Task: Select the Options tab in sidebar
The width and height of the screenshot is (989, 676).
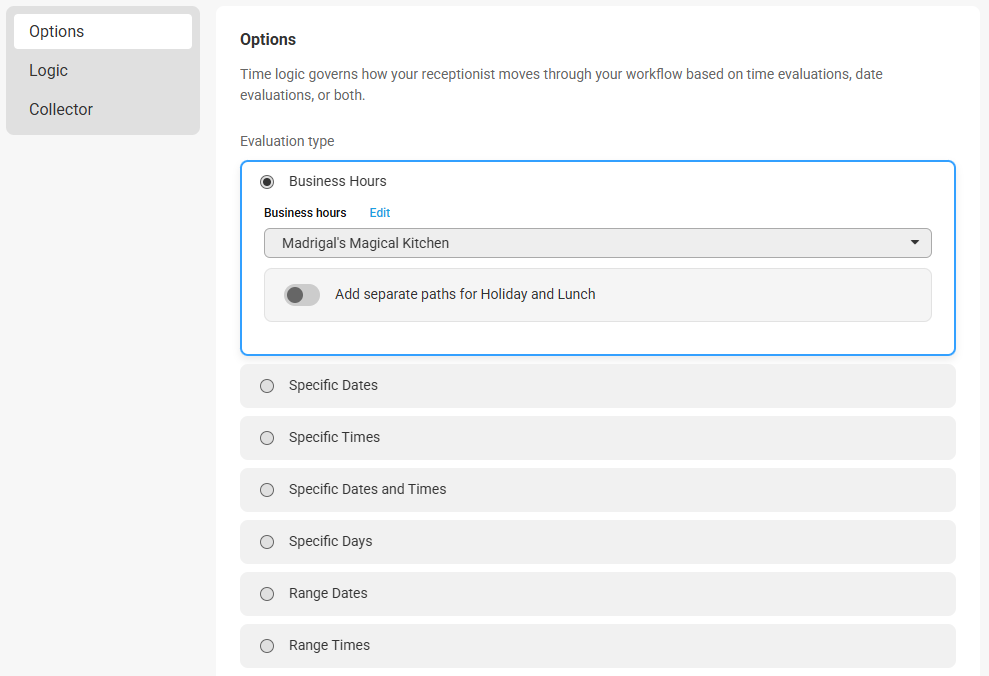Action: click(x=103, y=32)
